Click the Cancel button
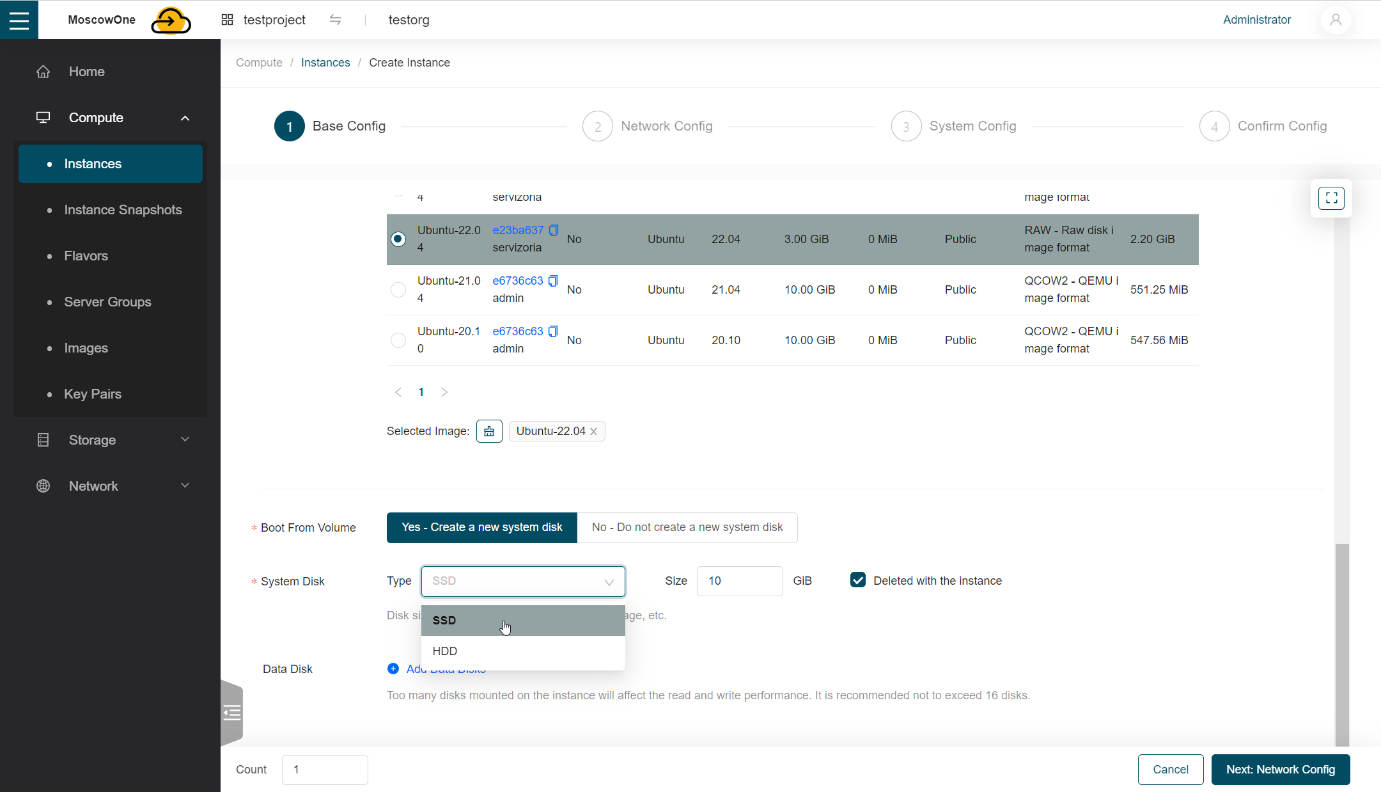This screenshot has height=792, width=1381. click(x=1170, y=769)
